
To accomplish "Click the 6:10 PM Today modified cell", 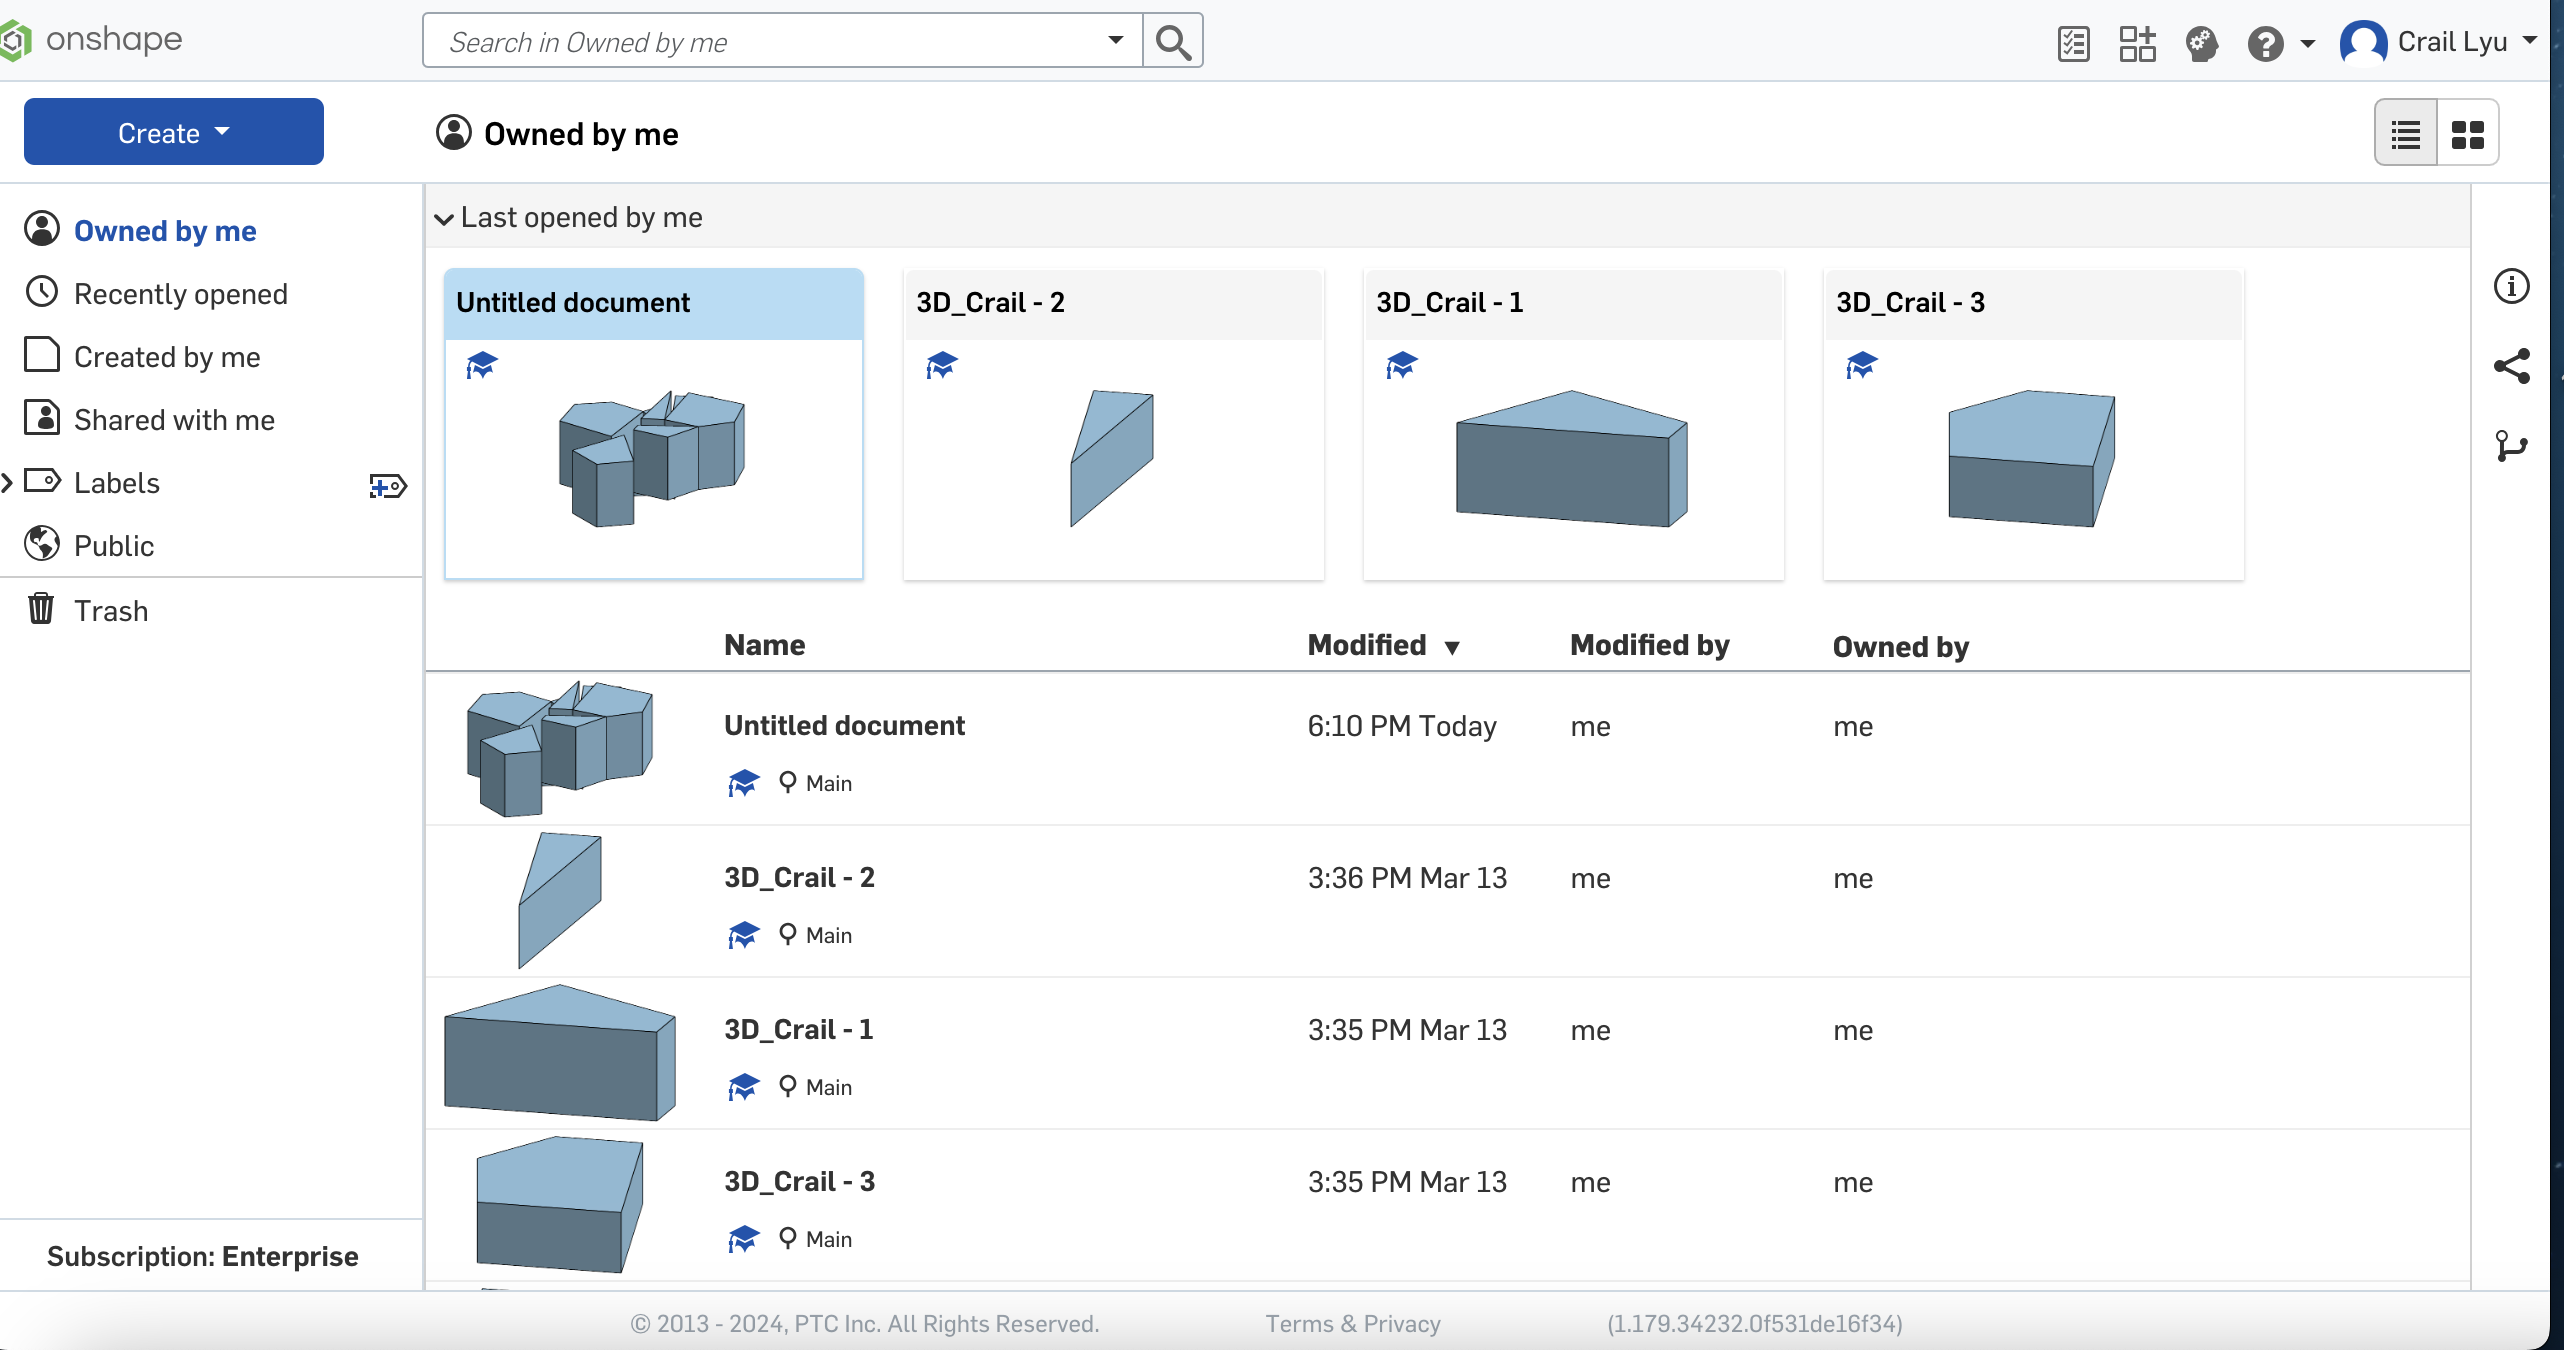I will click(x=1402, y=726).
